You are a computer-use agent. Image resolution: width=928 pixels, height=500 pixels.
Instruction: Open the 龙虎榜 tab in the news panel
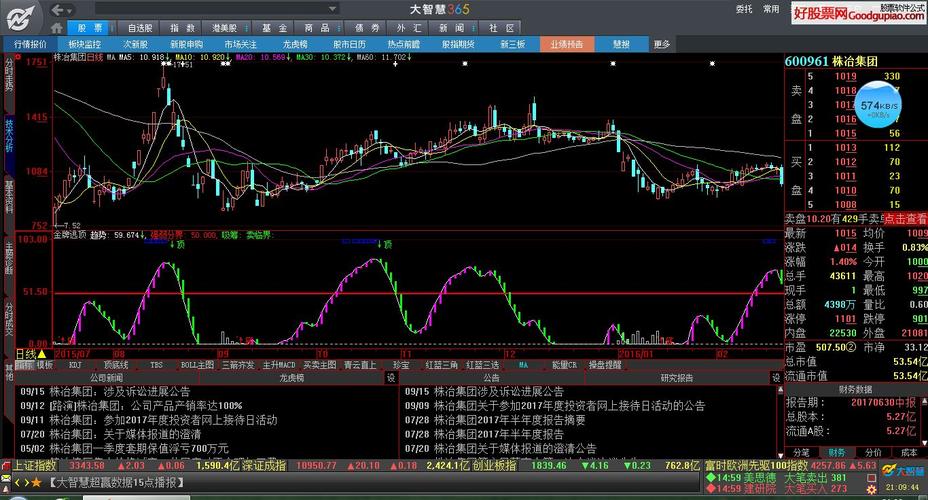(x=291, y=378)
